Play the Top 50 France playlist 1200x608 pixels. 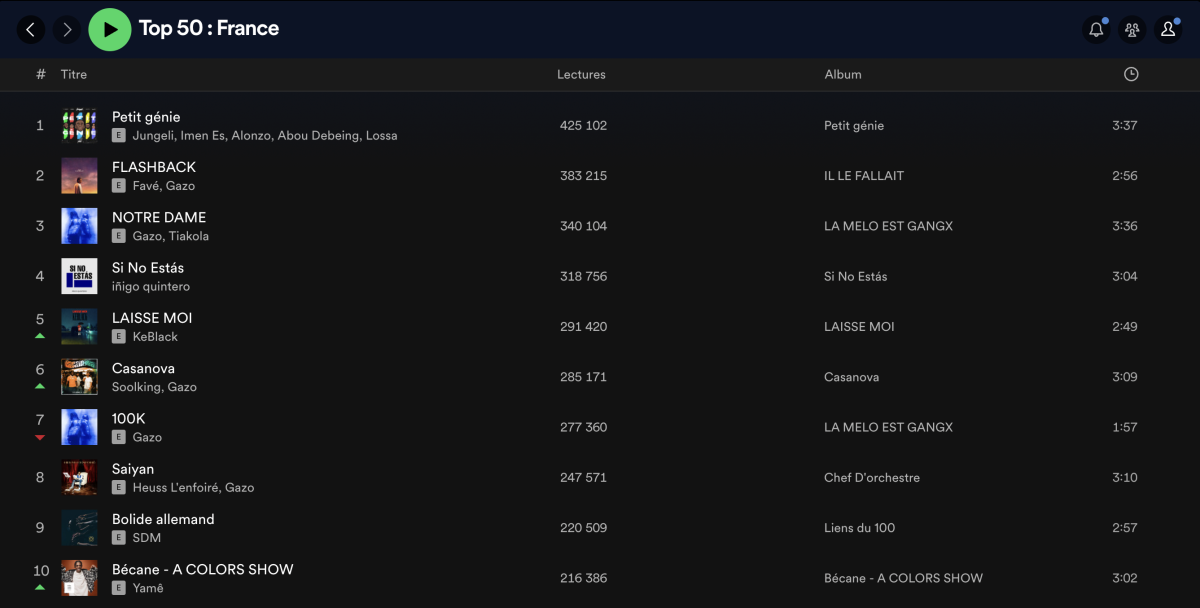pos(110,29)
